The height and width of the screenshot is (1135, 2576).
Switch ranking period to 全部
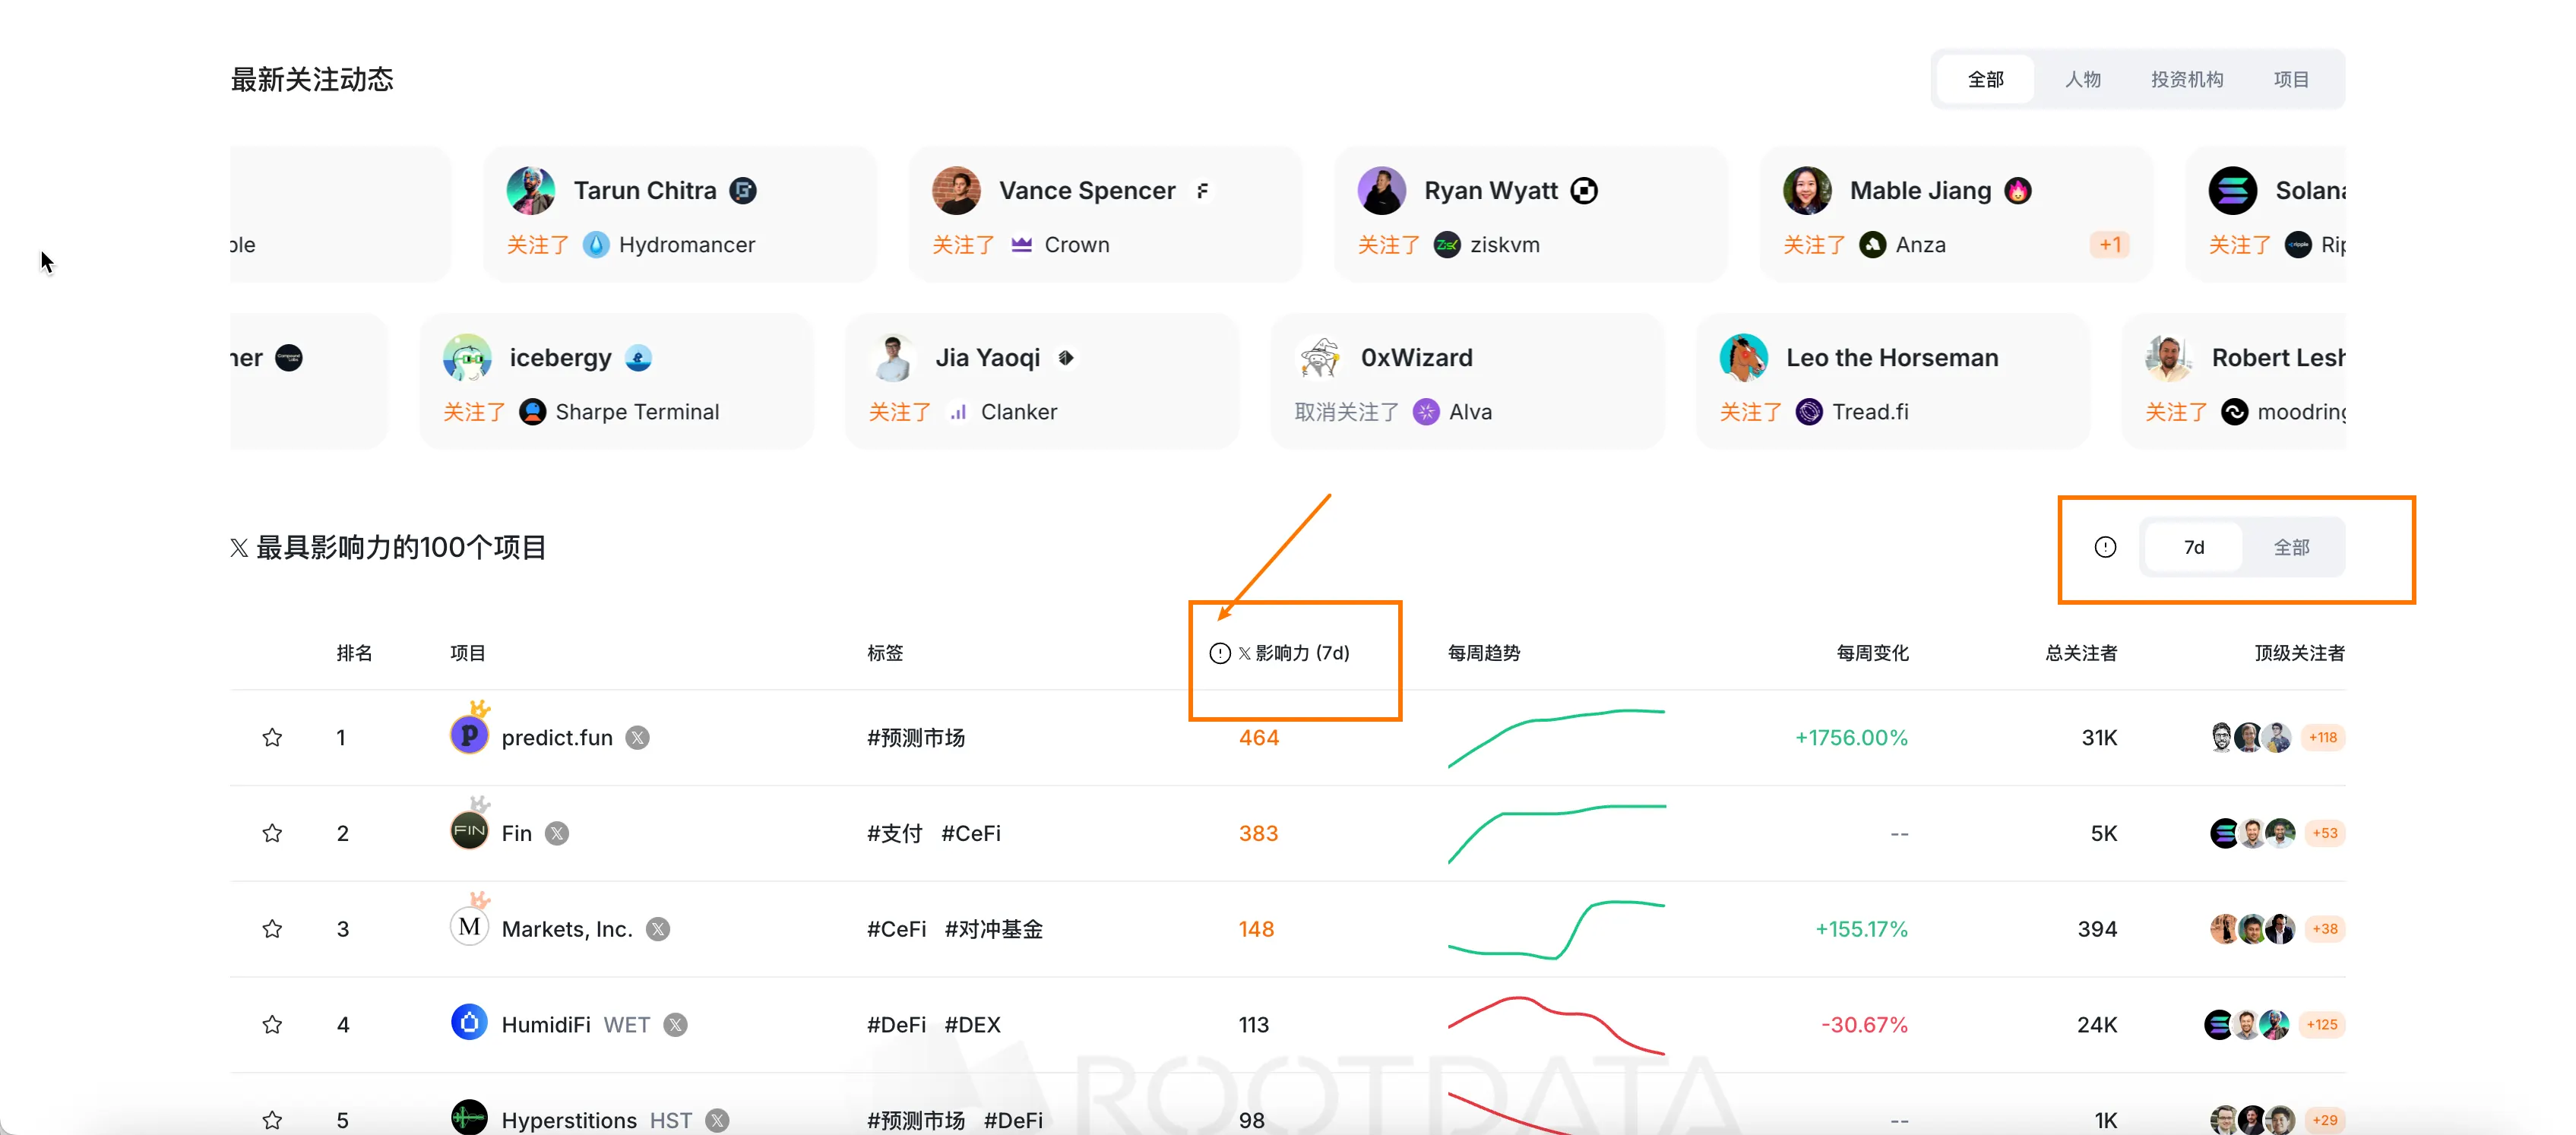pyautogui.click(x=2291, y=547)
